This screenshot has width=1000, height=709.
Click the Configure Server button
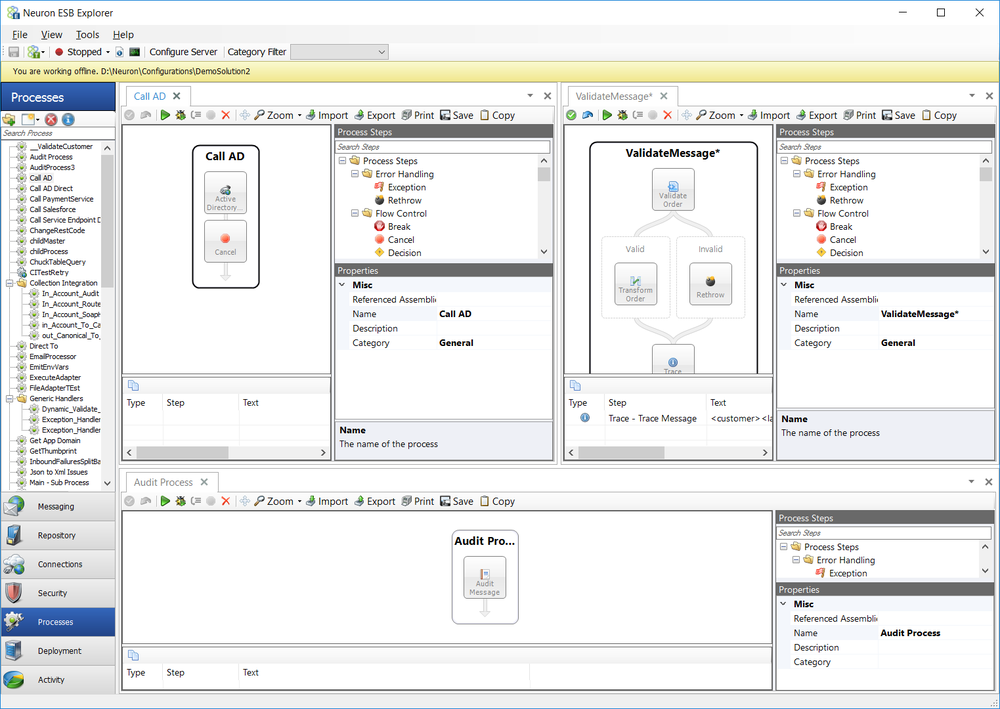(x=183, y=52)
